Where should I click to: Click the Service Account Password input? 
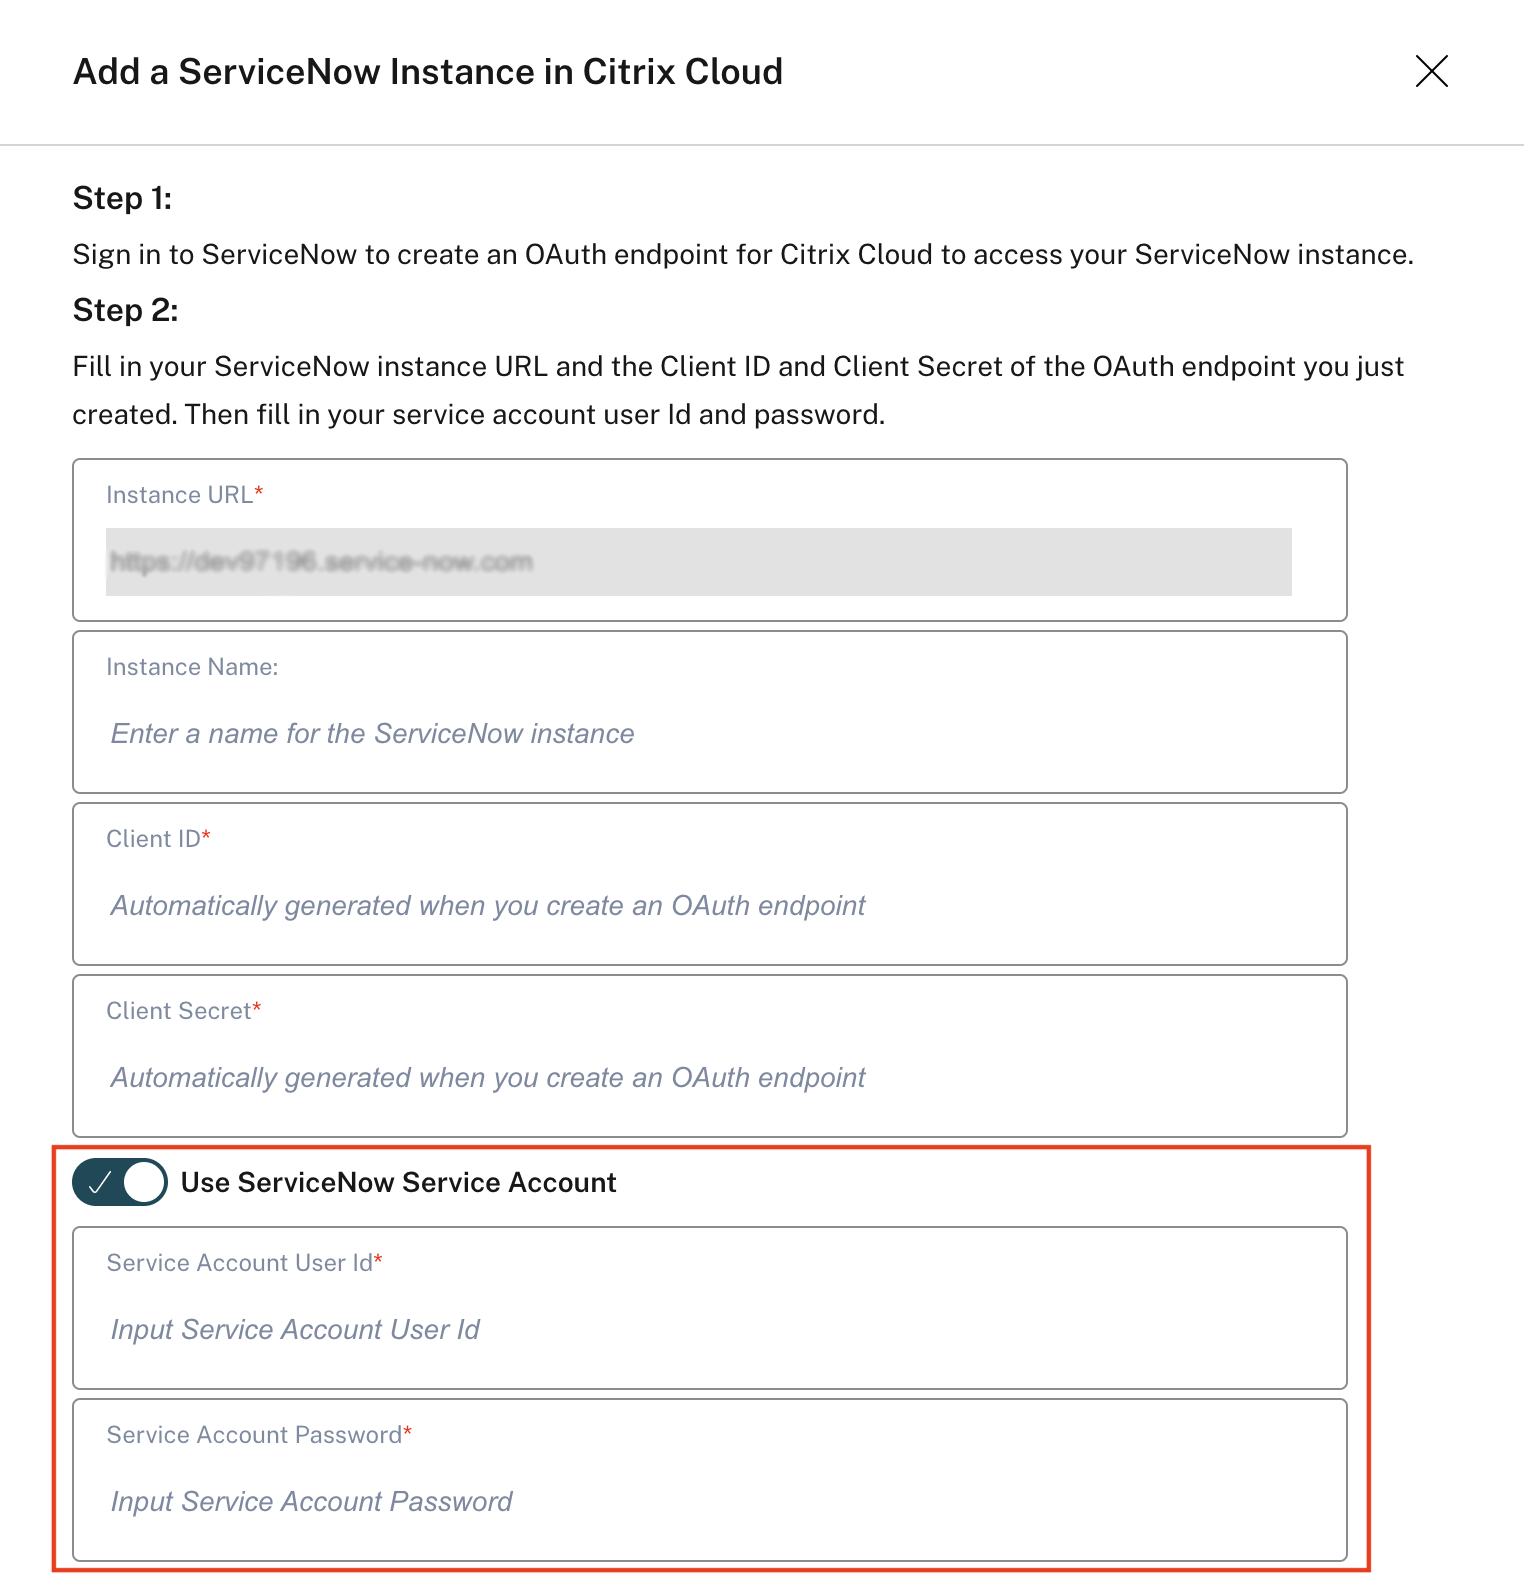(708, 1502)
